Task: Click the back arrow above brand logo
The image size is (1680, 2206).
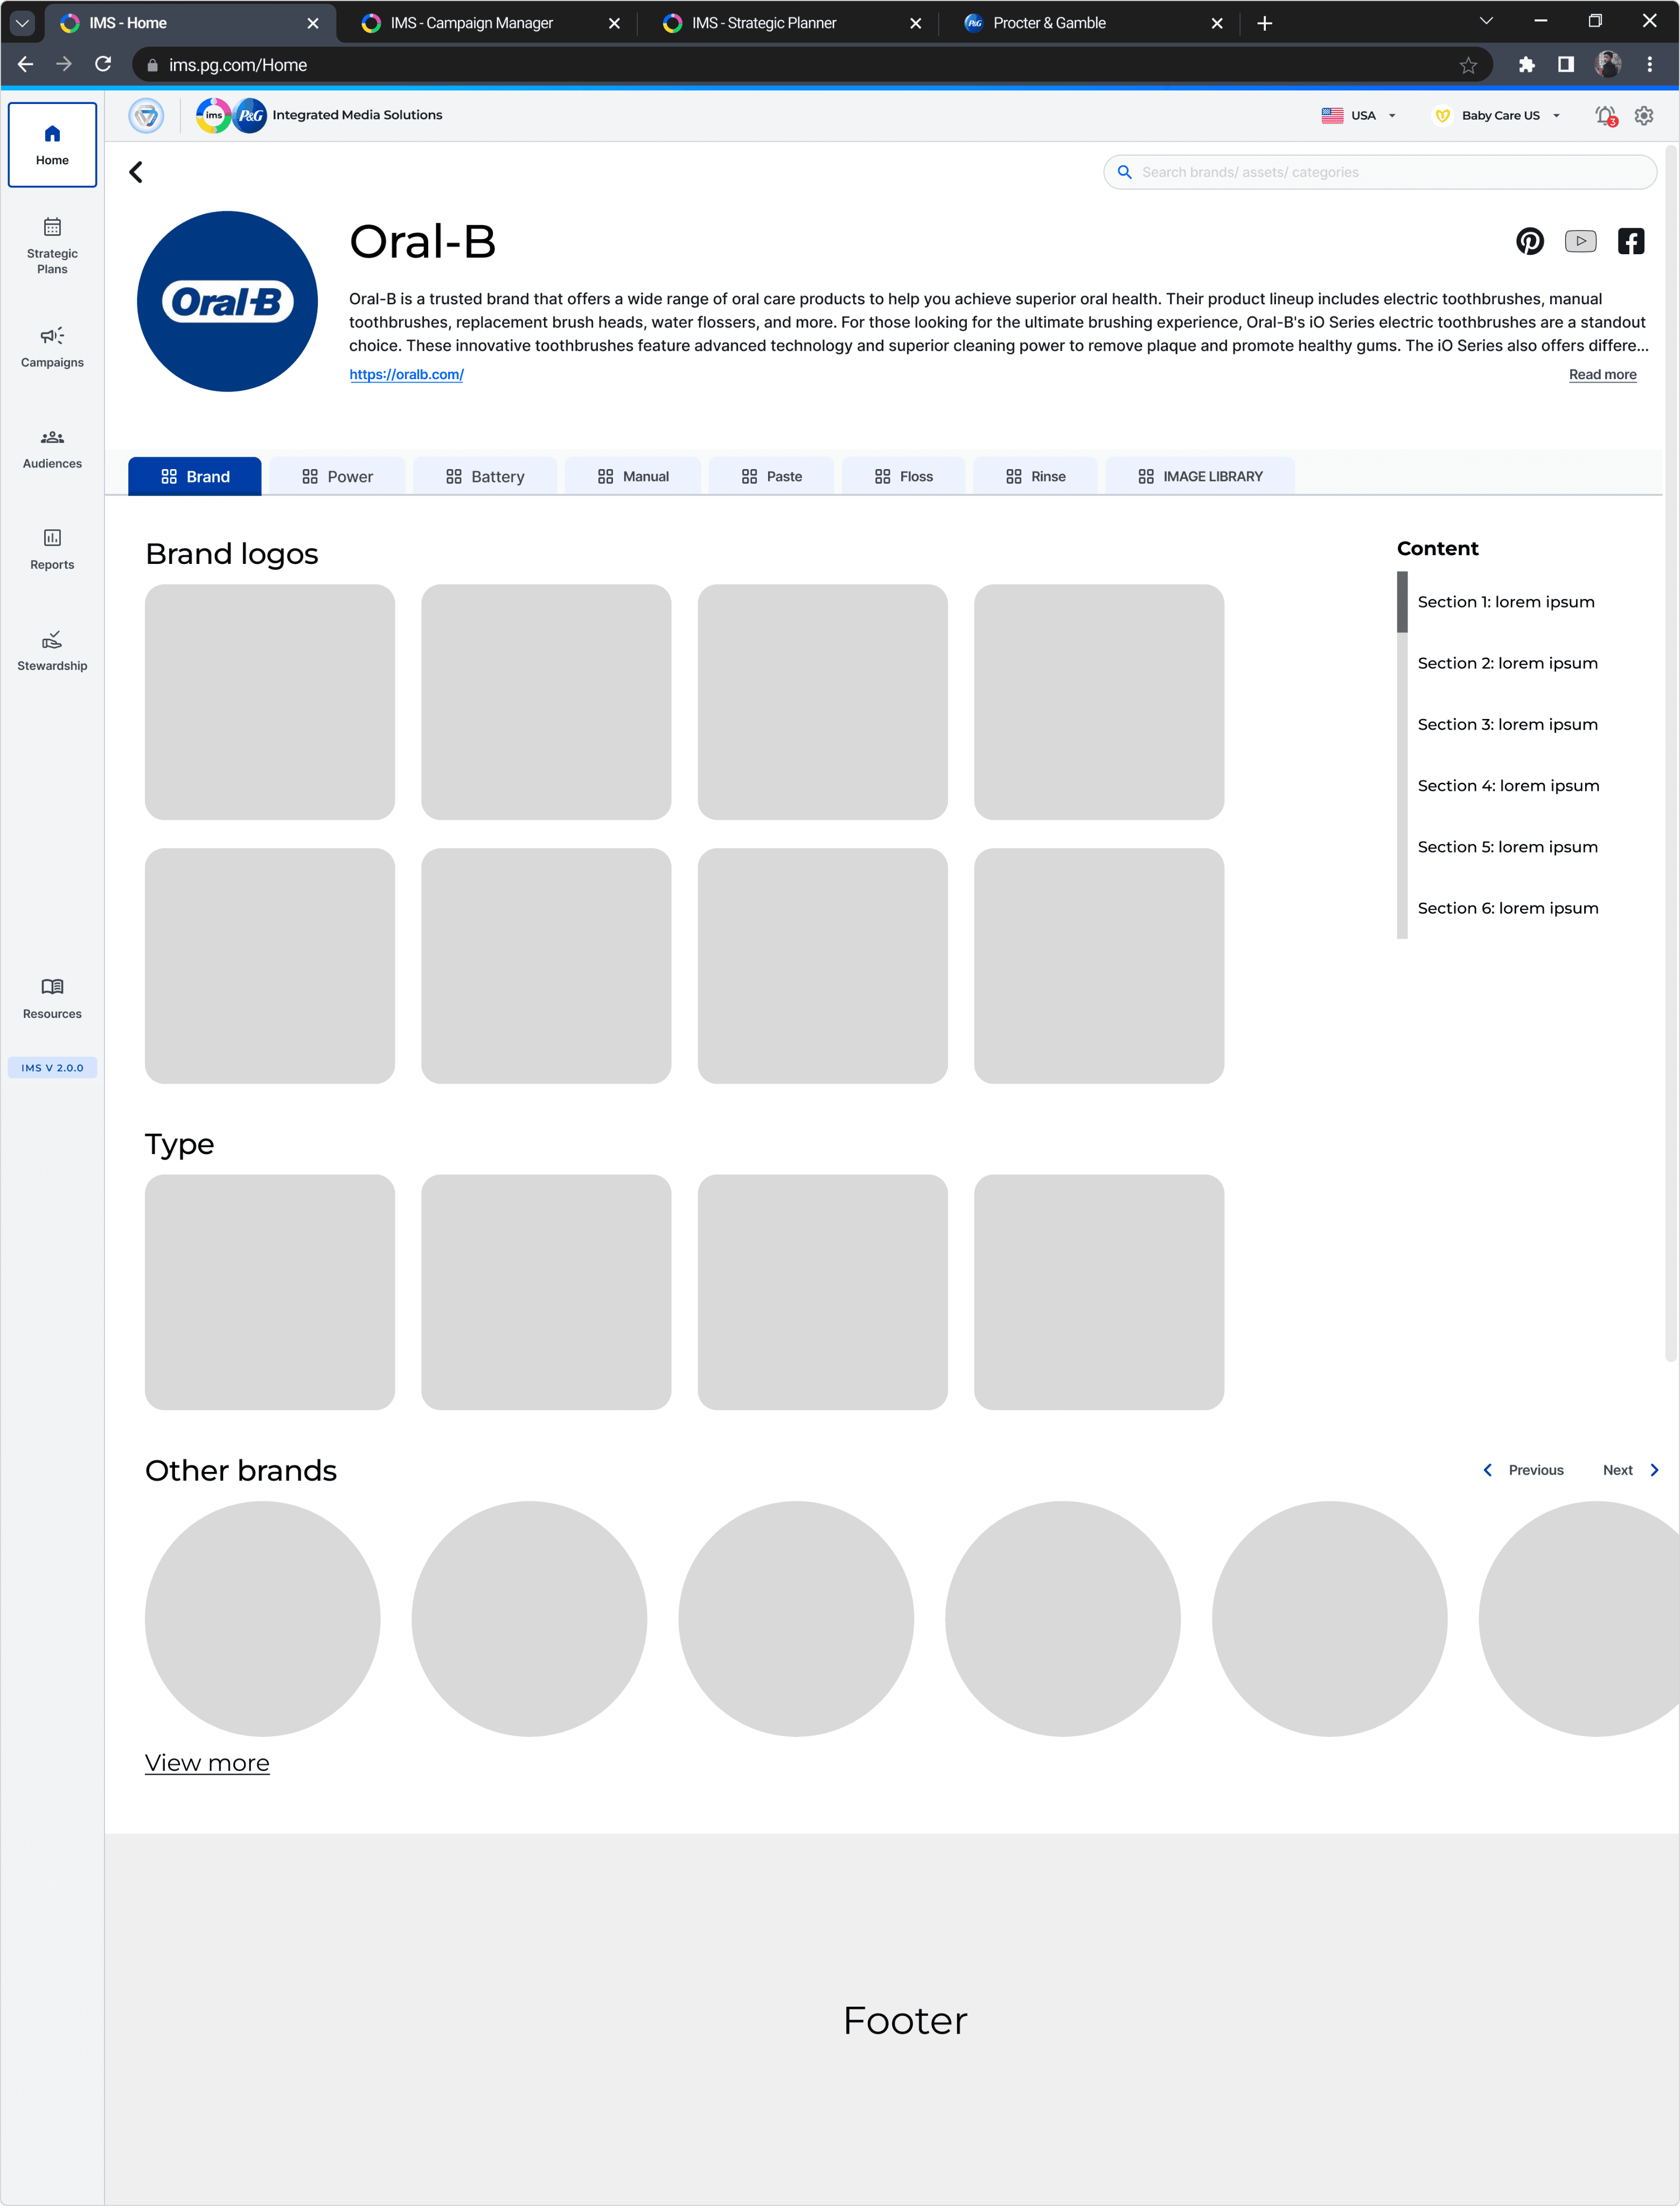Action: click(x=136, y=172)
